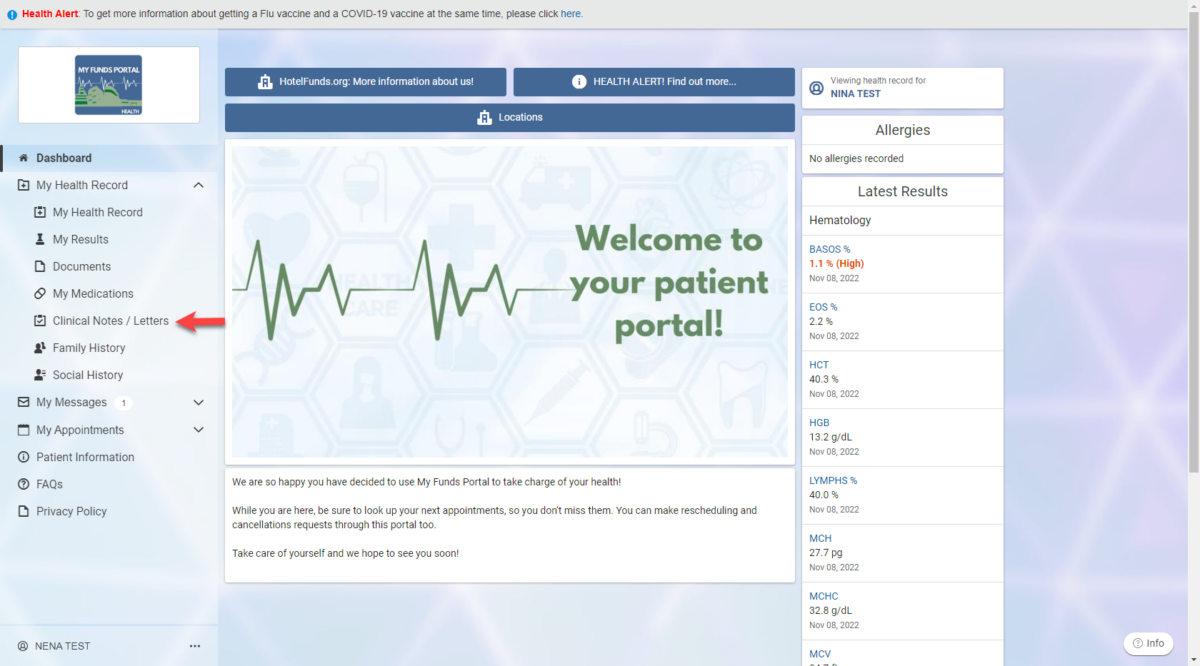Image resolution: width=1200 pixels, height=666 pixels.
Task: Click the Allergies panel heading
Action: pos(903,130)
